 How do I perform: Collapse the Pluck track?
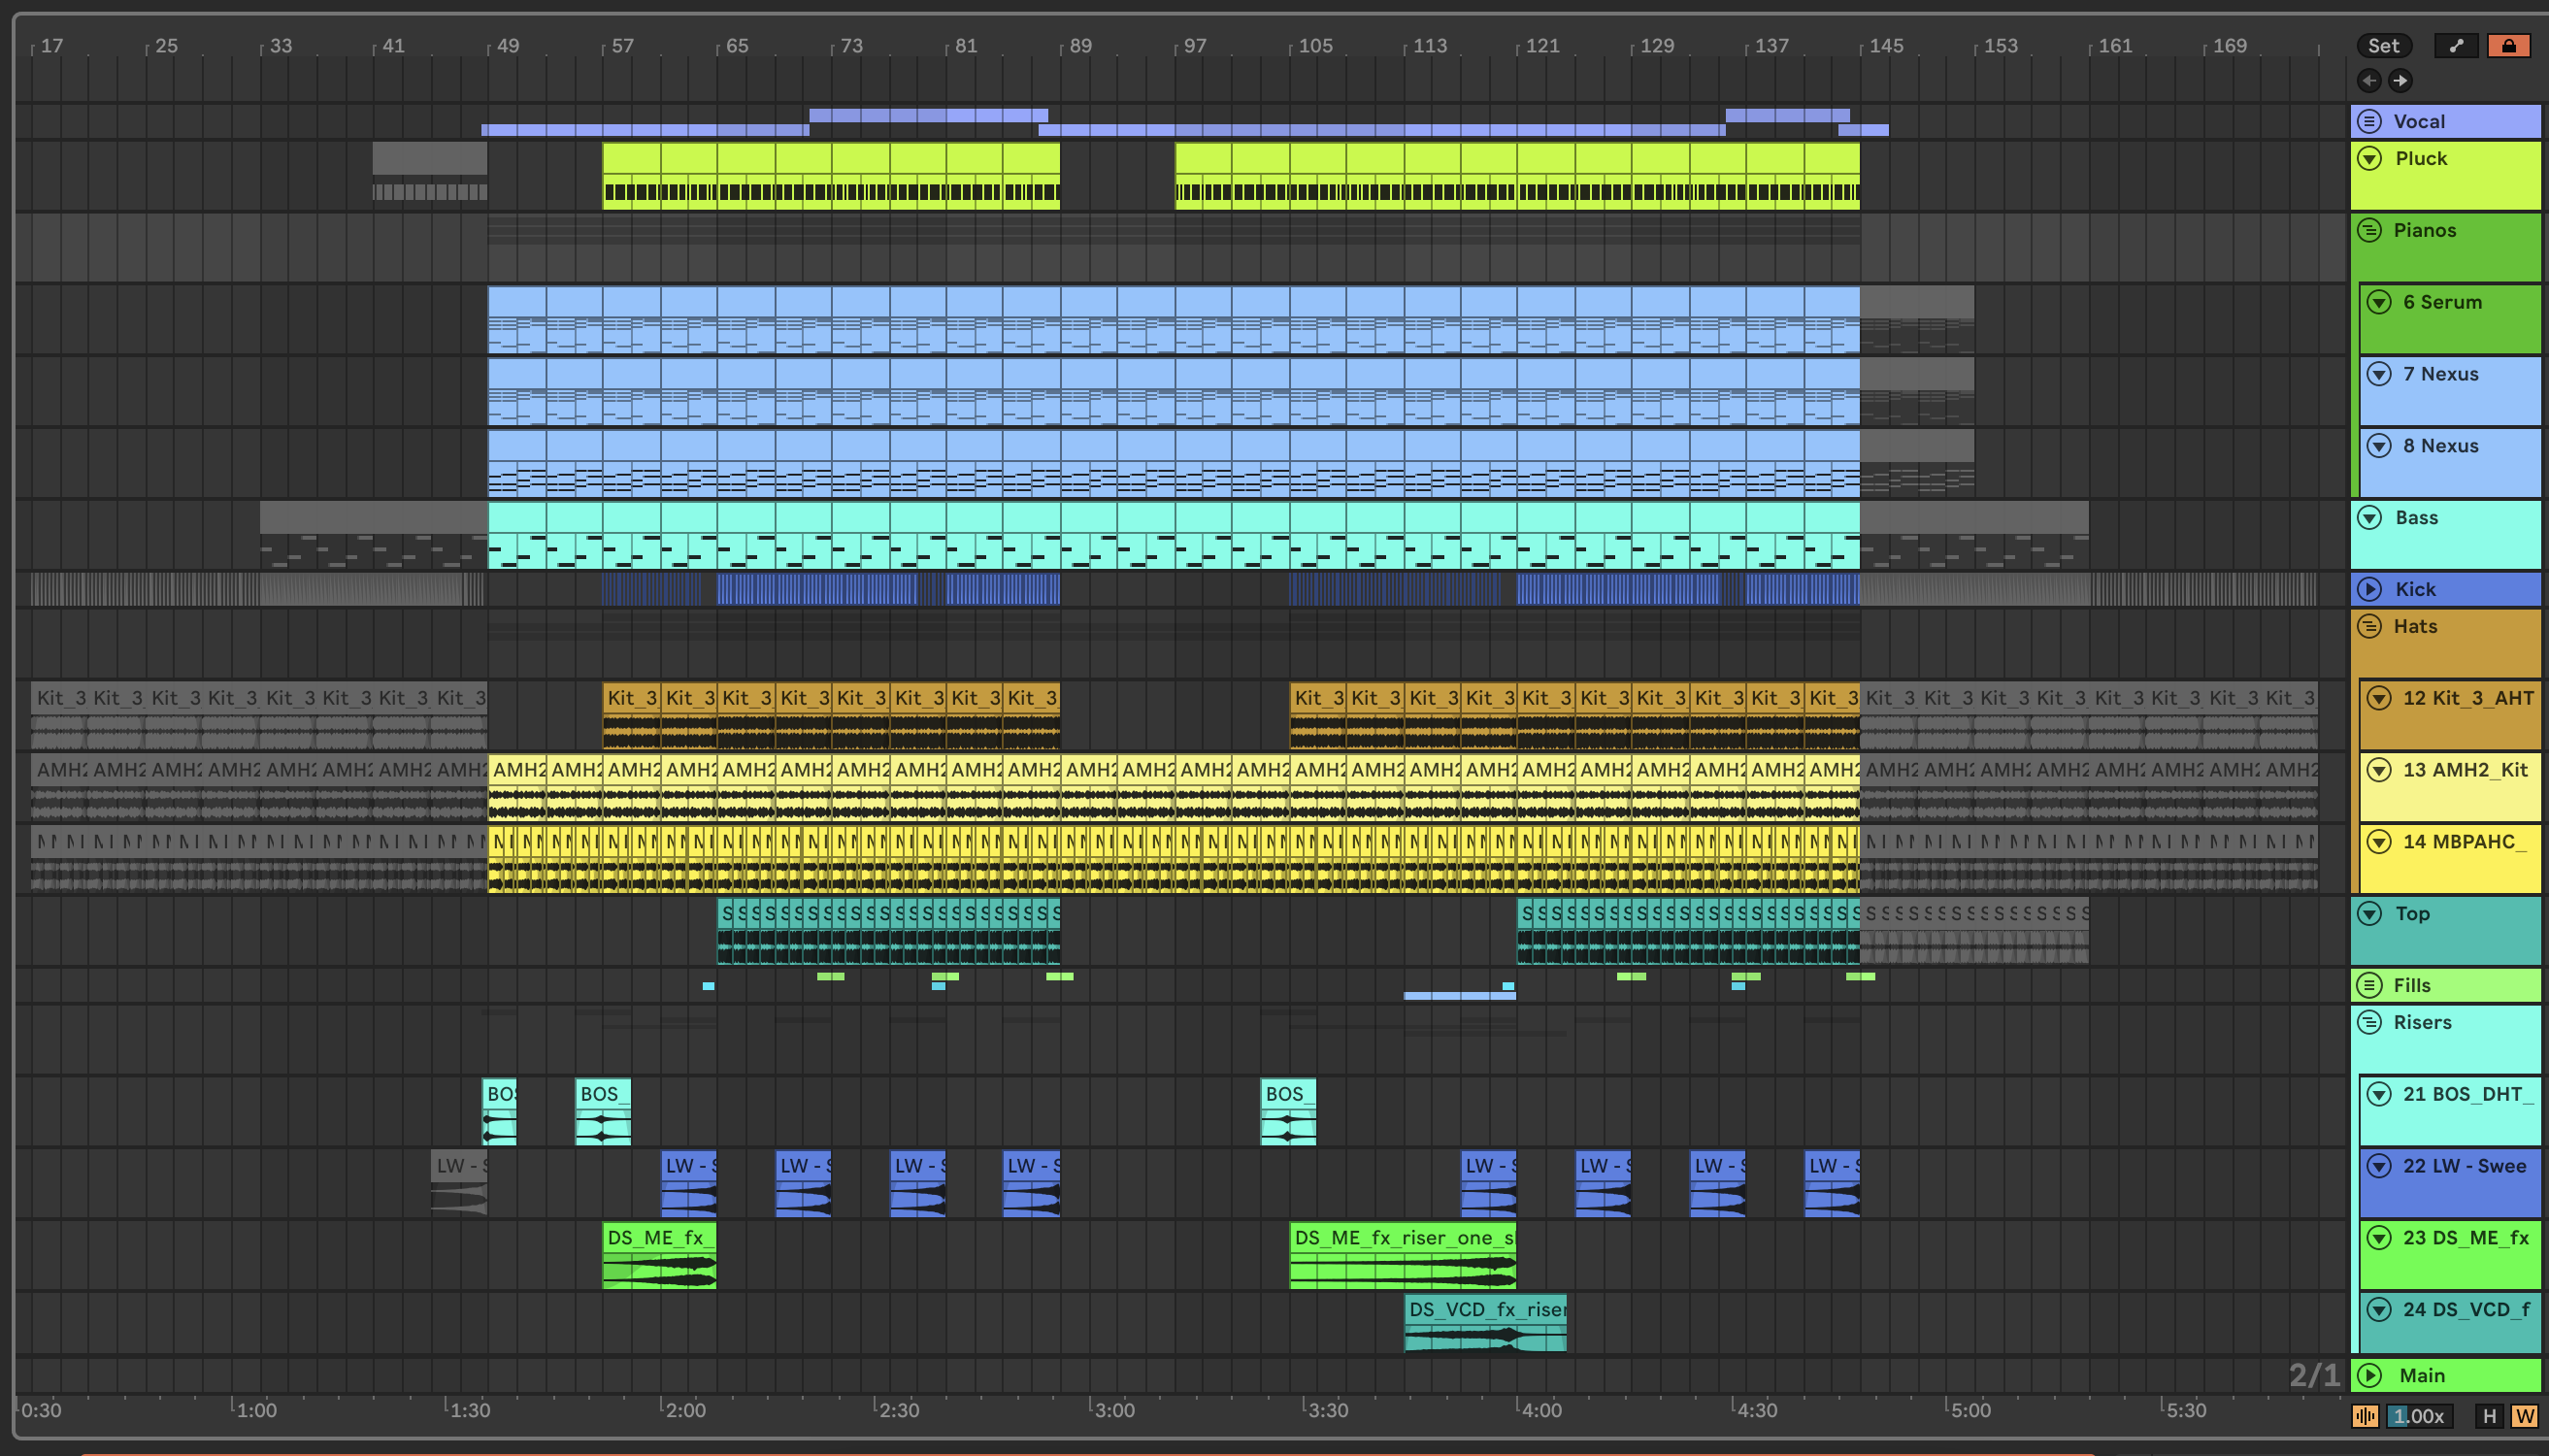[2369, 159]
